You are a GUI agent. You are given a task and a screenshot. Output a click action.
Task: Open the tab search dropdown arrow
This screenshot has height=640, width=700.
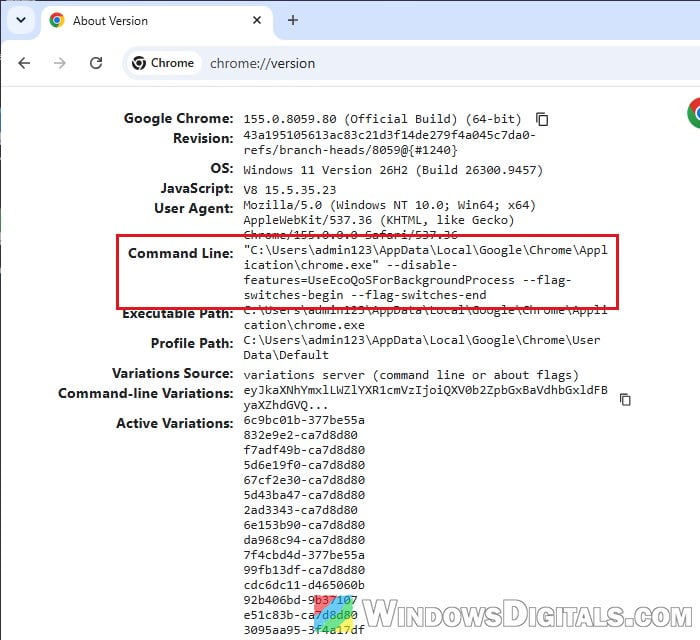point(21,20)
